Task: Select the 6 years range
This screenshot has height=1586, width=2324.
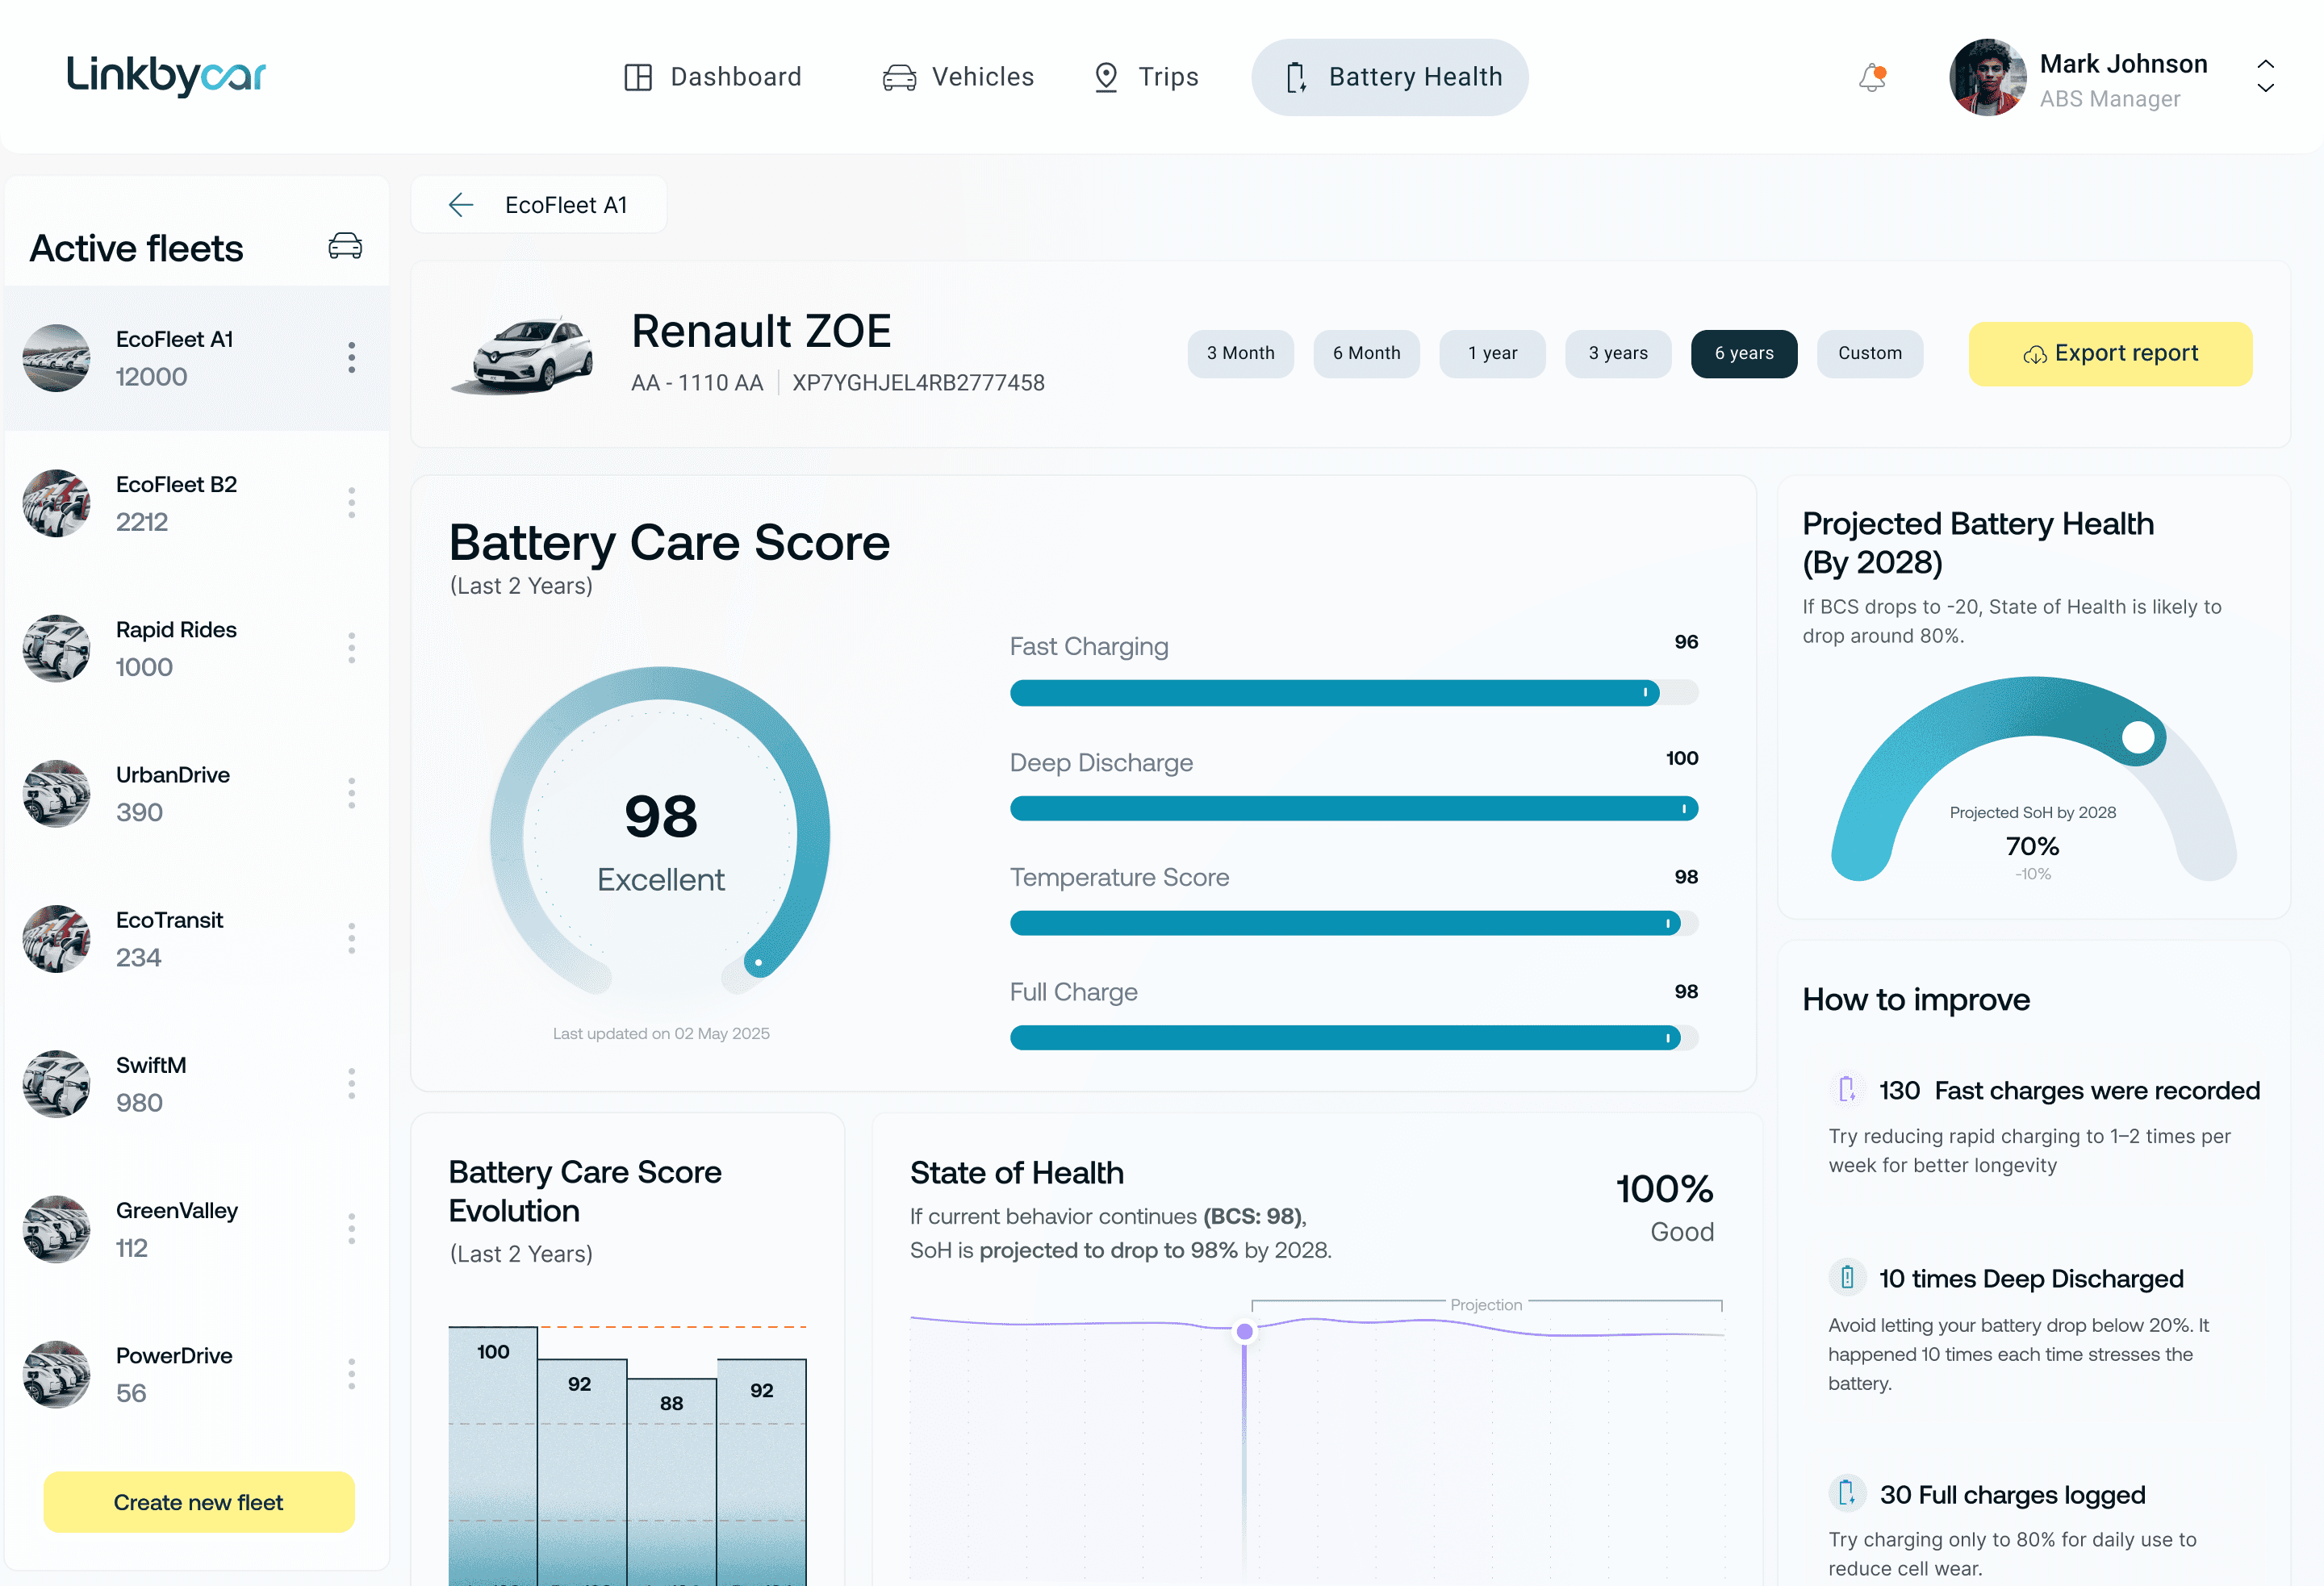Action: 1744,353
